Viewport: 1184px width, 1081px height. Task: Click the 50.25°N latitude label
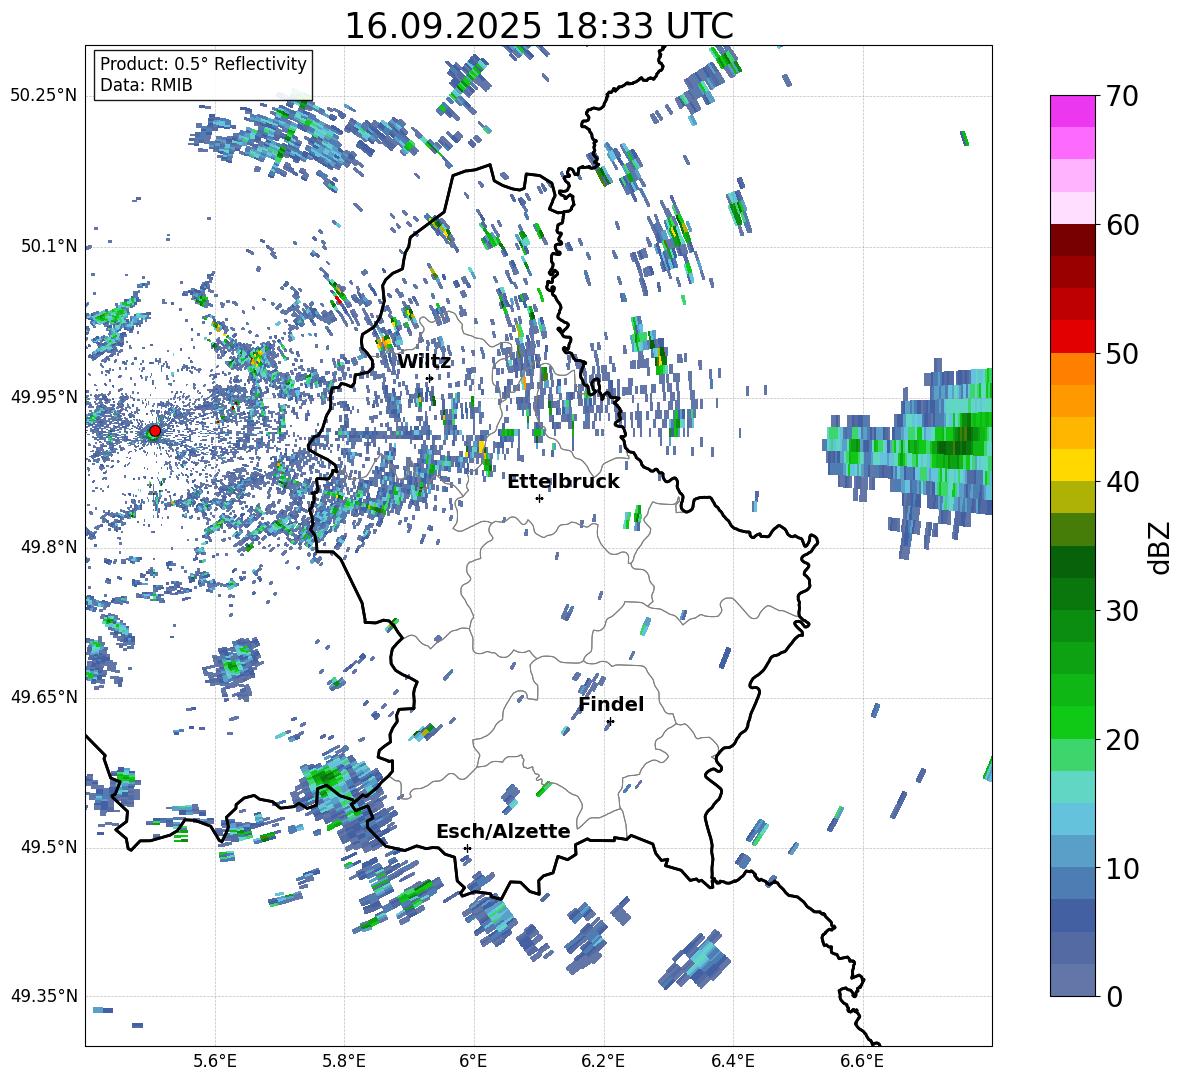tap(44, 96)
